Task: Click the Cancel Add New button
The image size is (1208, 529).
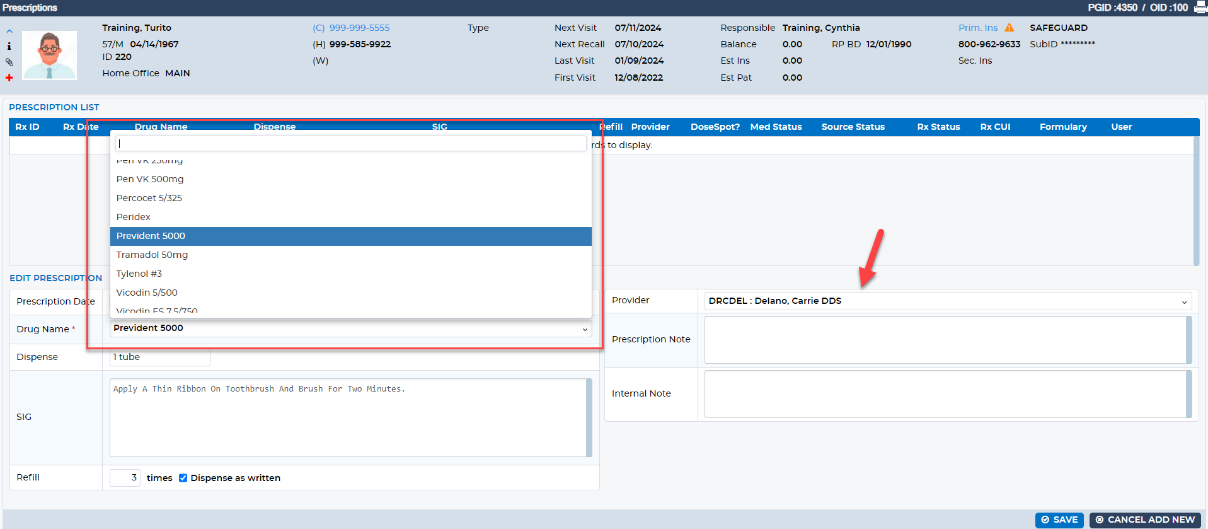Action: (x=1145, y=520)
